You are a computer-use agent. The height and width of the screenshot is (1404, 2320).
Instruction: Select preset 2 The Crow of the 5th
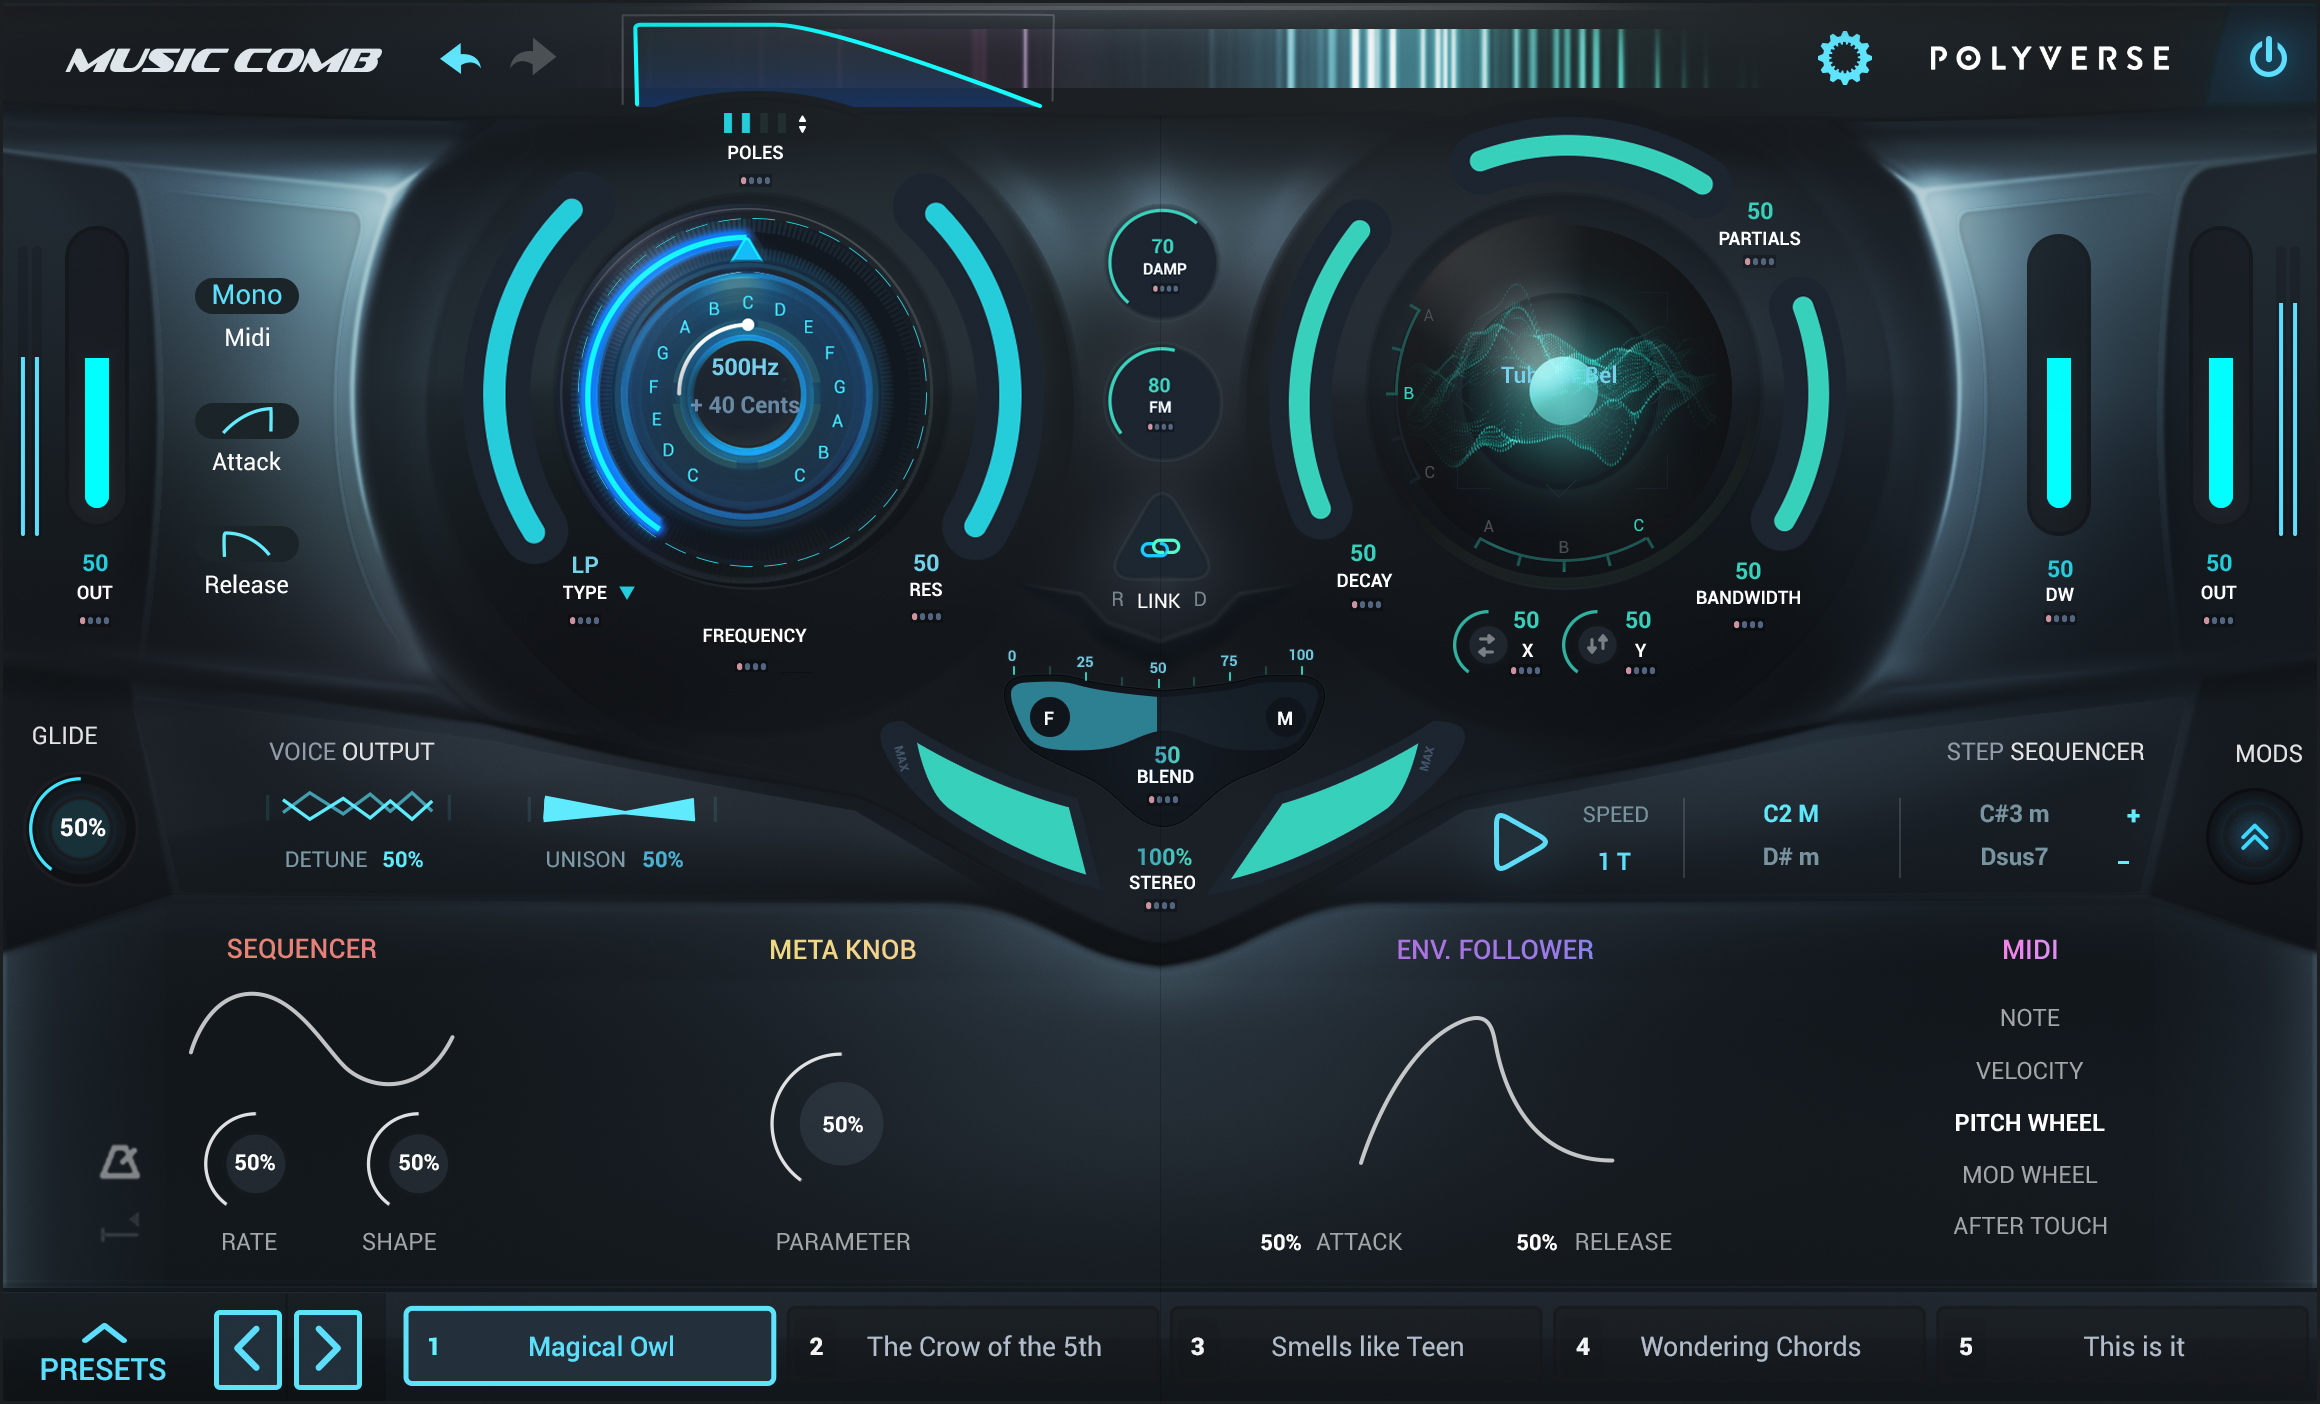(x=972, y=1346)
